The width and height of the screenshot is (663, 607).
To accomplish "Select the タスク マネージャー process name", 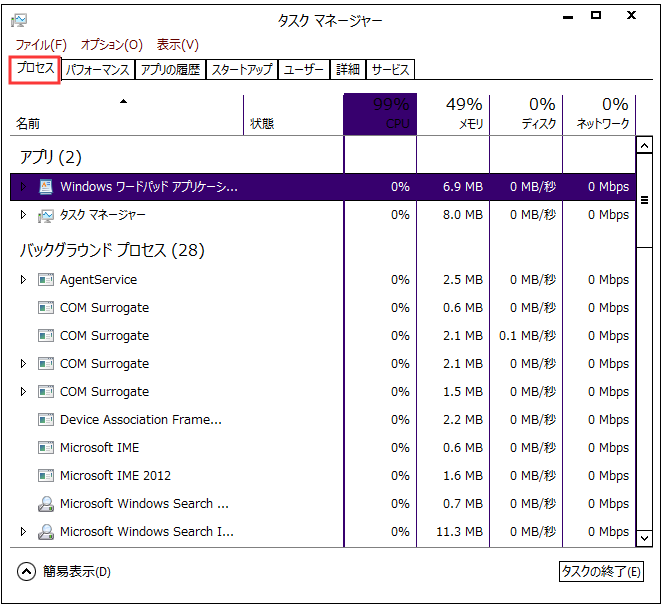I will 103,215.
